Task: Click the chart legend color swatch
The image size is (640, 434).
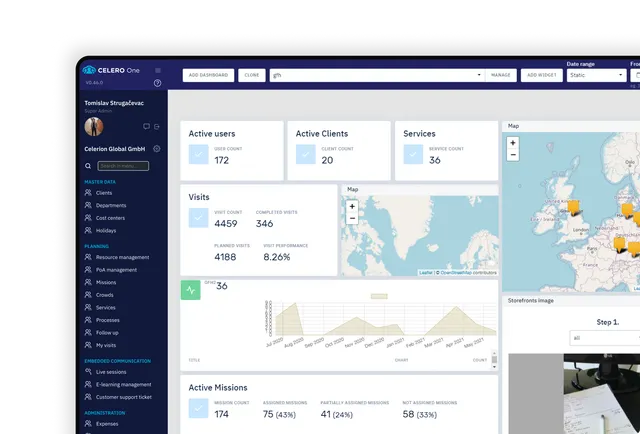Action: tap(379, 296)
